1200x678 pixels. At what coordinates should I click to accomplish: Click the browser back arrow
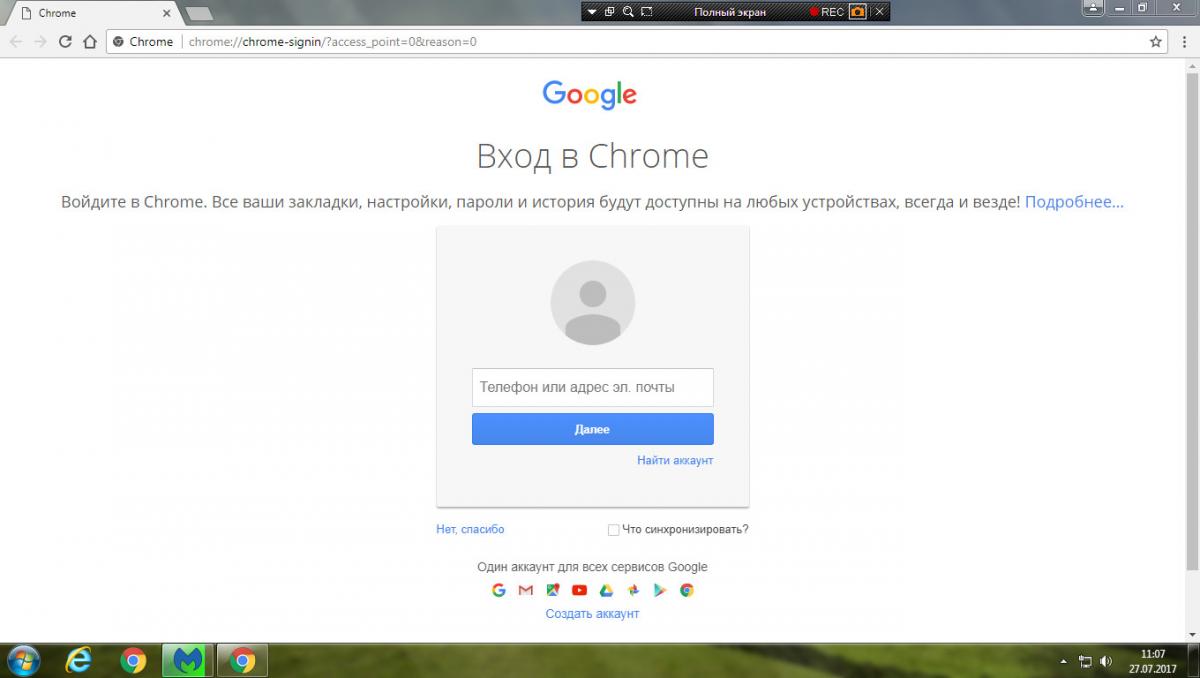(x=16, y=42)
